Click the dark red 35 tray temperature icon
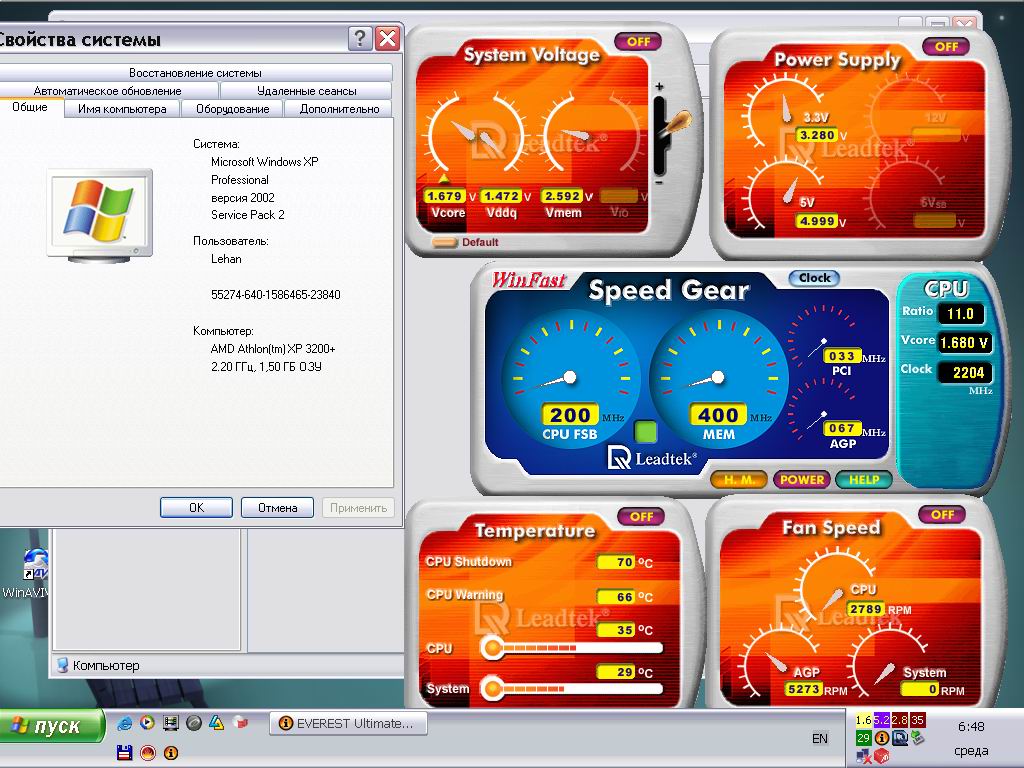 [918, 720]
